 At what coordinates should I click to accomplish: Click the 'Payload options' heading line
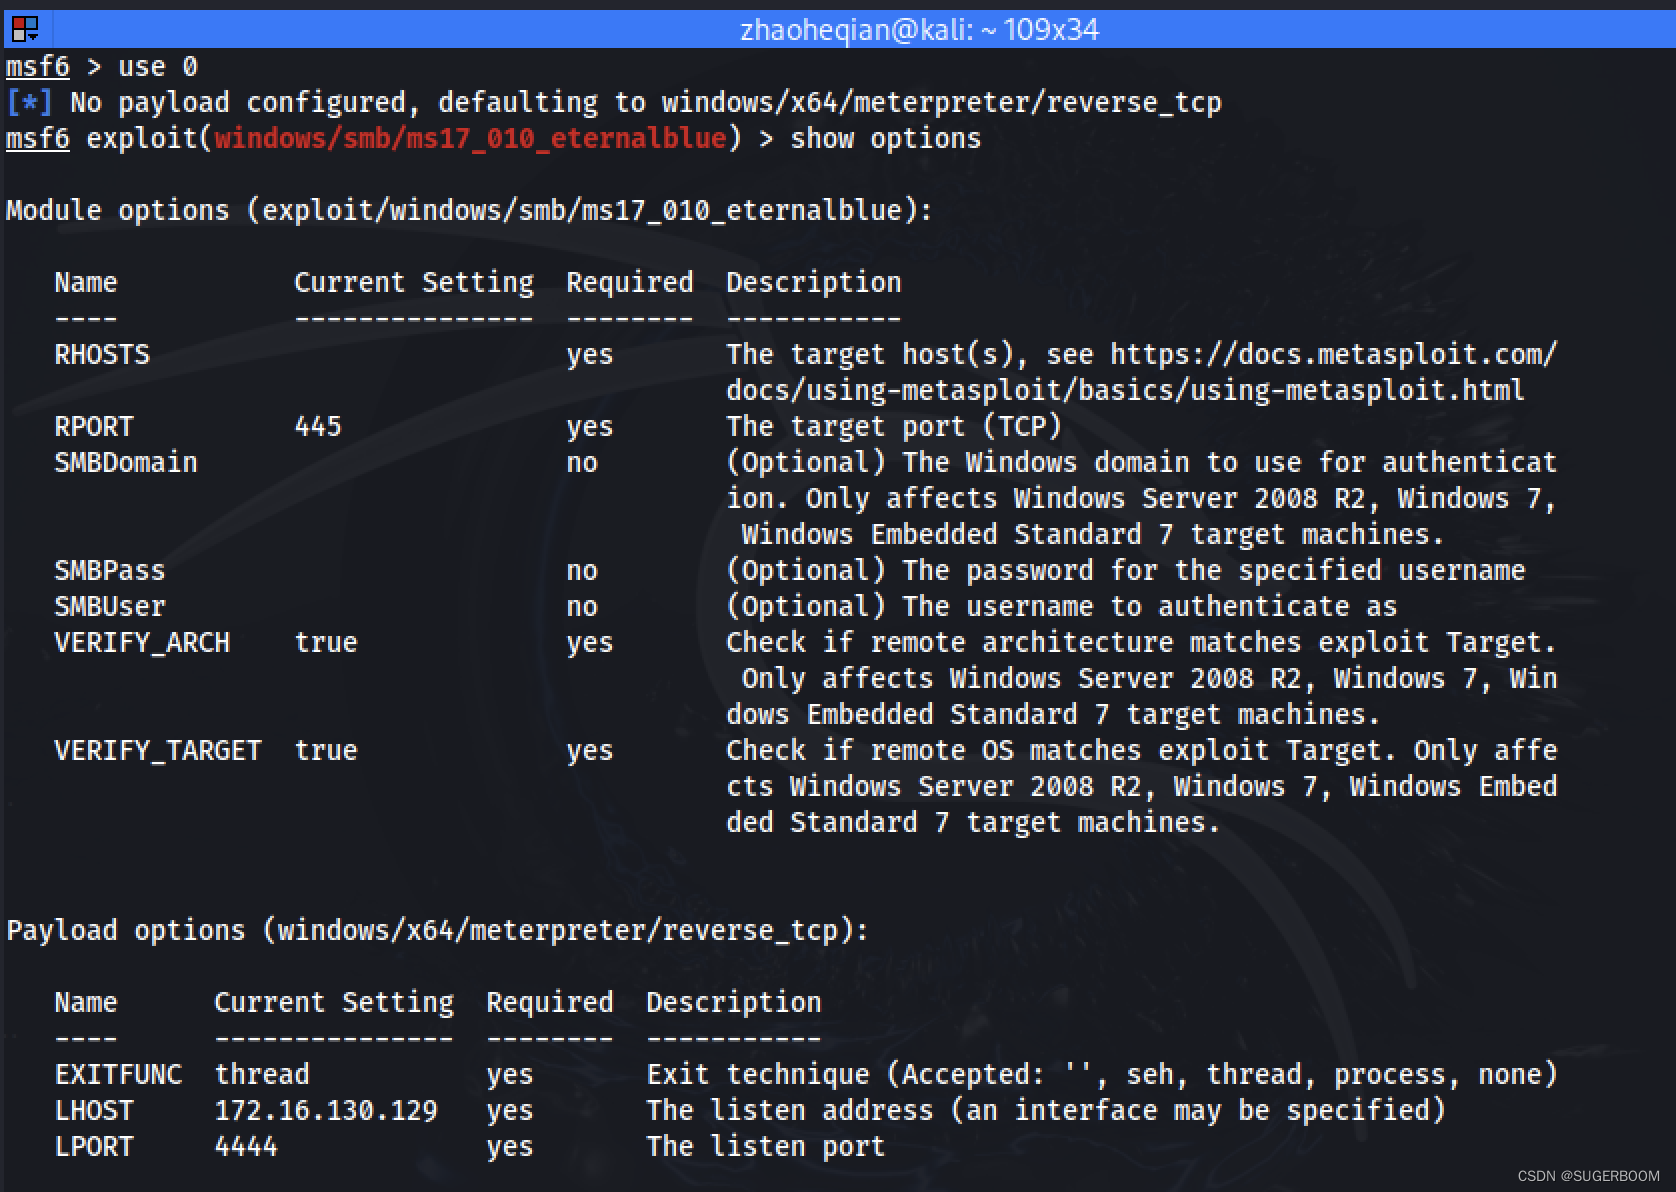coord(438,931)
